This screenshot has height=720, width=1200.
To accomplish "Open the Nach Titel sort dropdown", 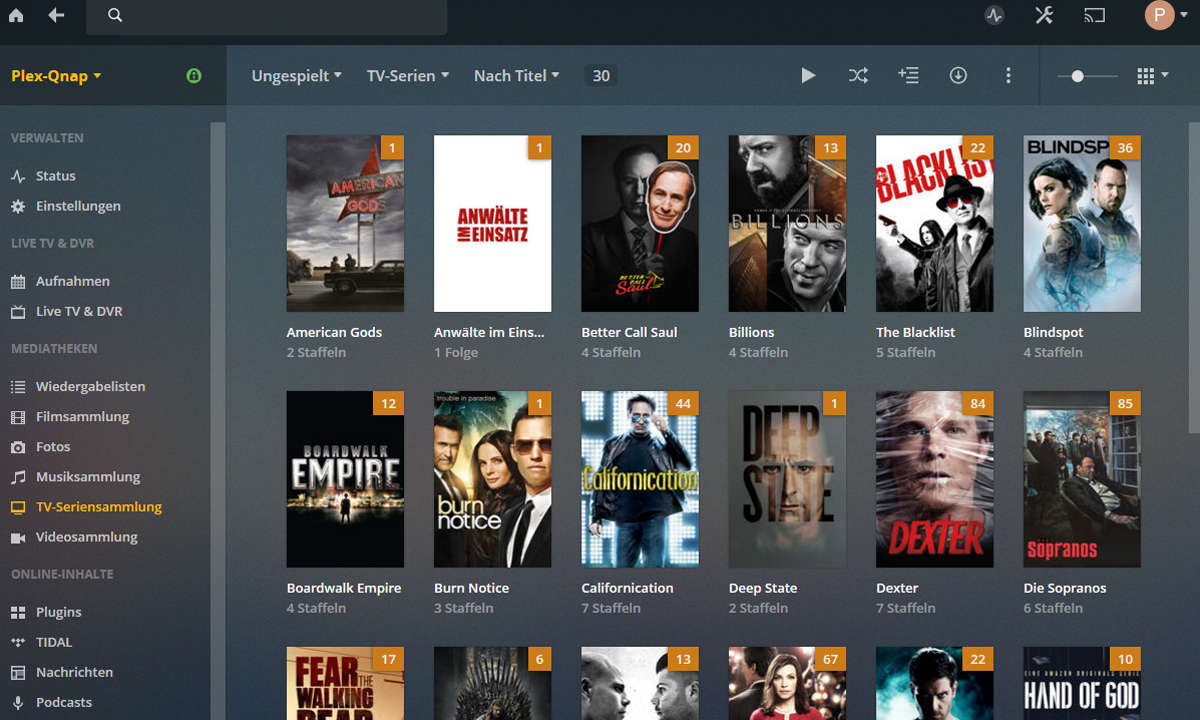I will click(x=517, y=75).
